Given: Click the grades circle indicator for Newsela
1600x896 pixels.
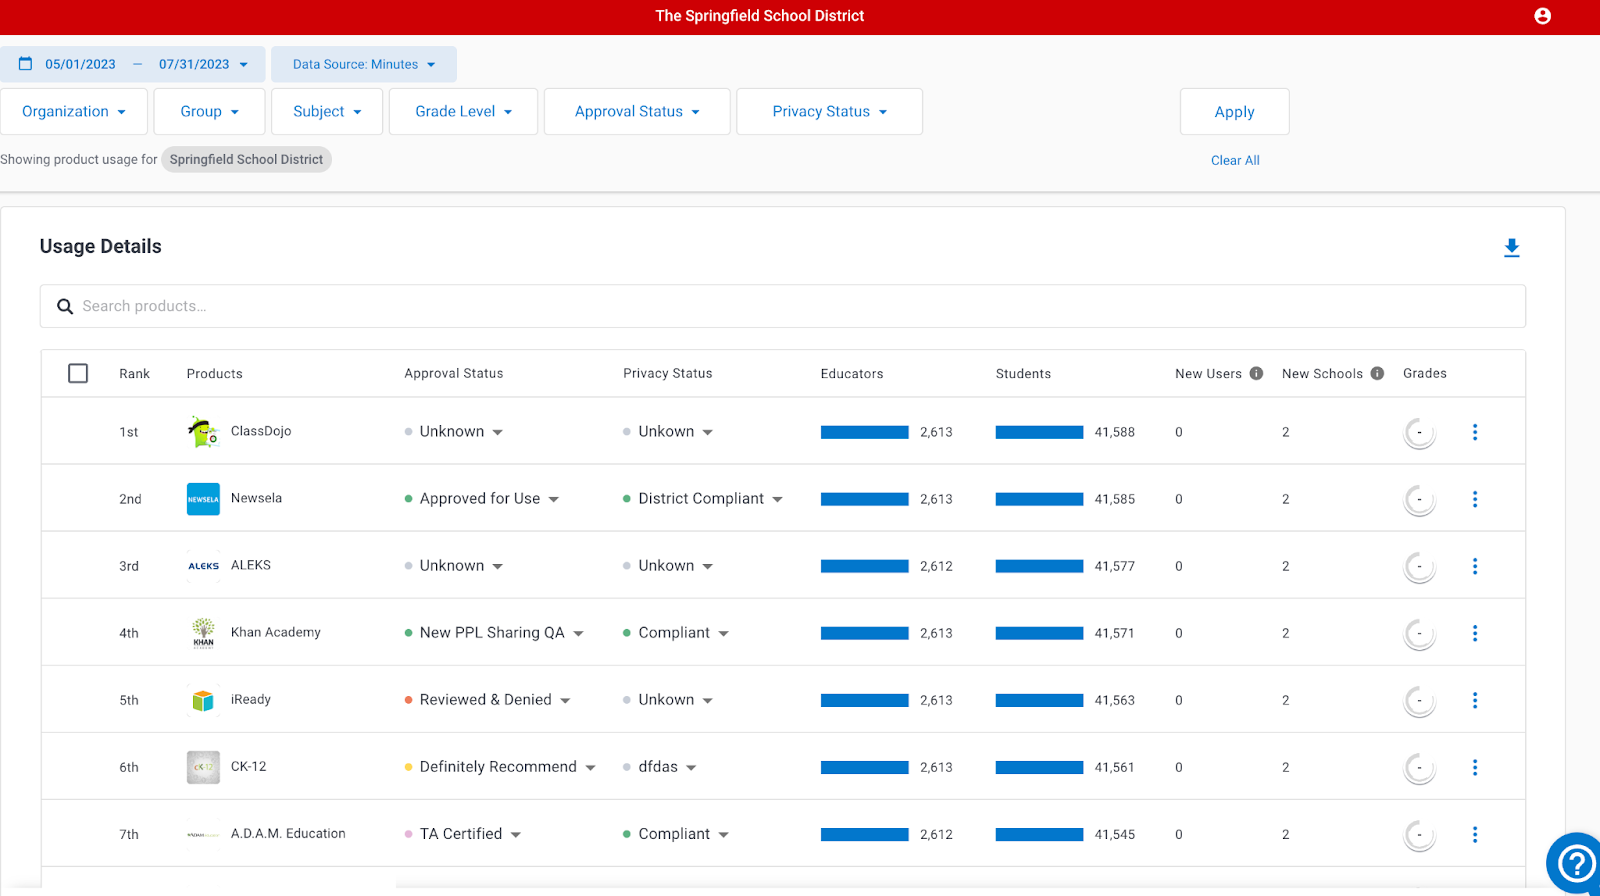Looking at the screenshot, I should 1419,499.
